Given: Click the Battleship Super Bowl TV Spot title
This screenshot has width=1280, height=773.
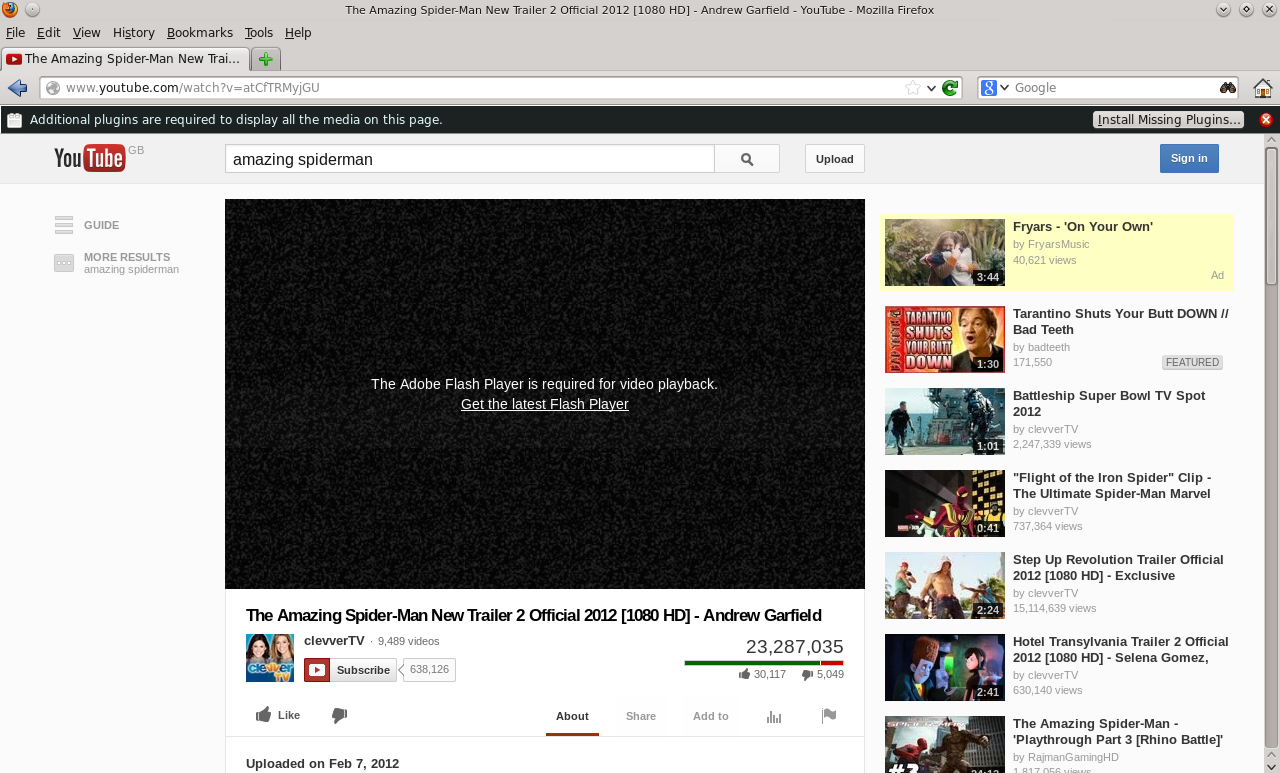Looking at the screenshot, I should coord(1109,404).
